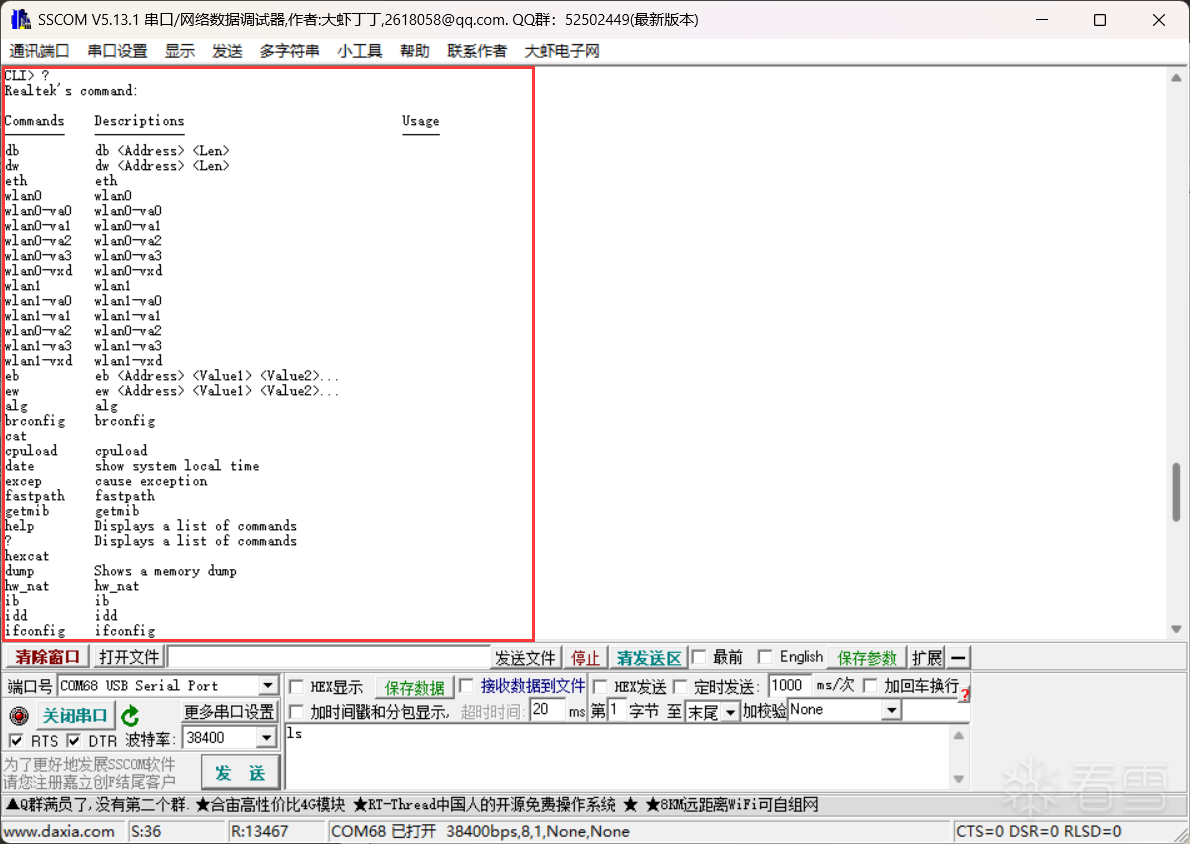Open the 联系作者 menu

[x=477, y=51]
